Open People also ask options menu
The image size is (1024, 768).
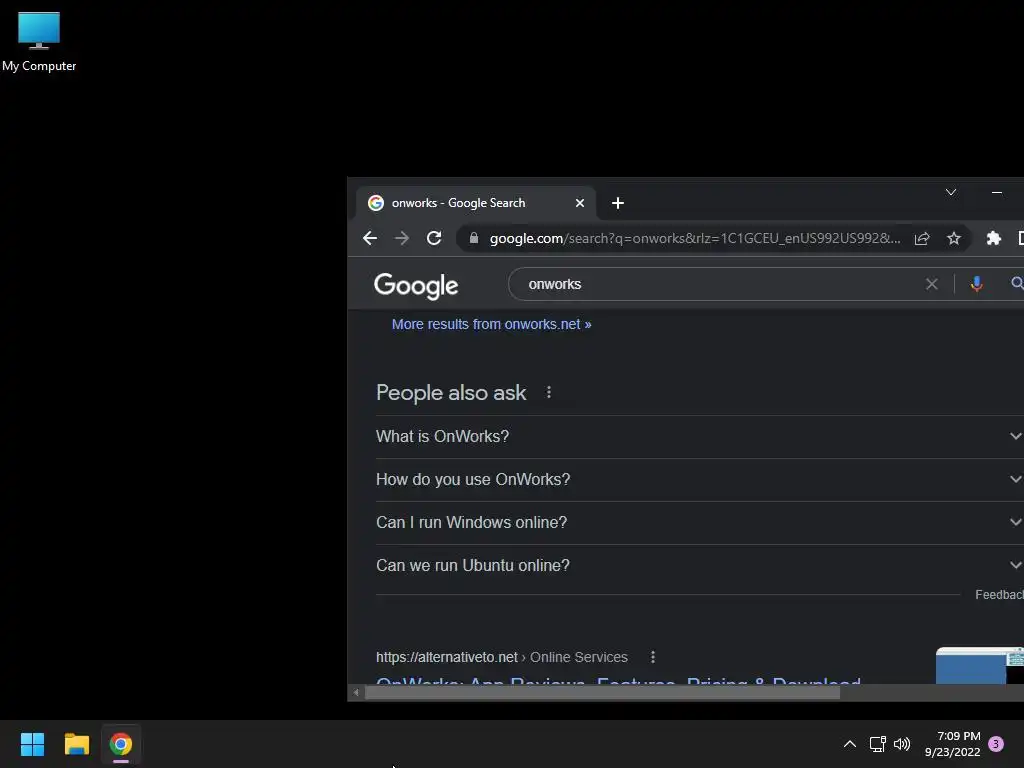click(x=549, y=392)
